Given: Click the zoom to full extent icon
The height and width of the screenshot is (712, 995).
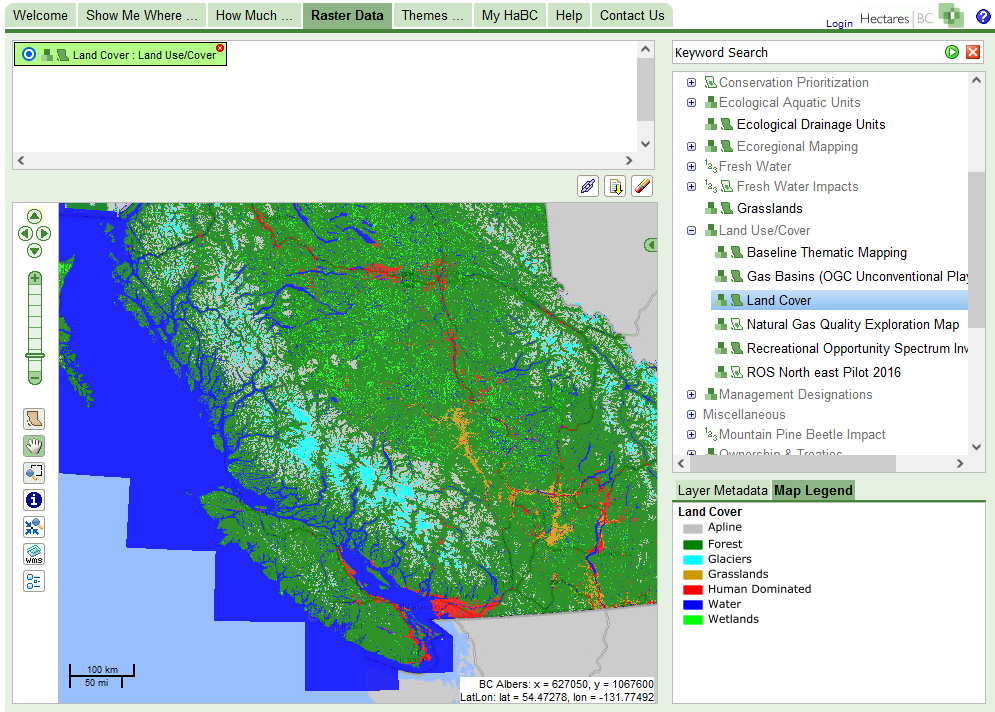Looking at the screenshot, I should point(34,527).
